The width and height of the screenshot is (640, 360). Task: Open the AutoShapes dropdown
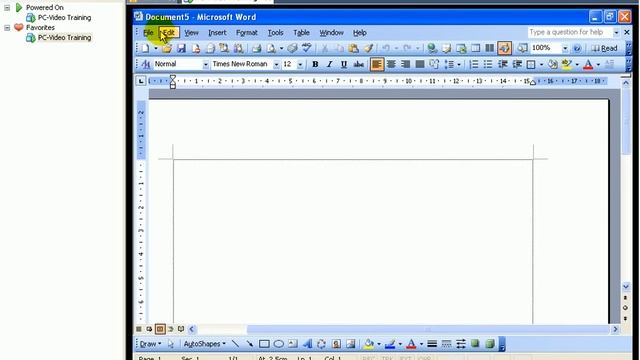[204, 344]
